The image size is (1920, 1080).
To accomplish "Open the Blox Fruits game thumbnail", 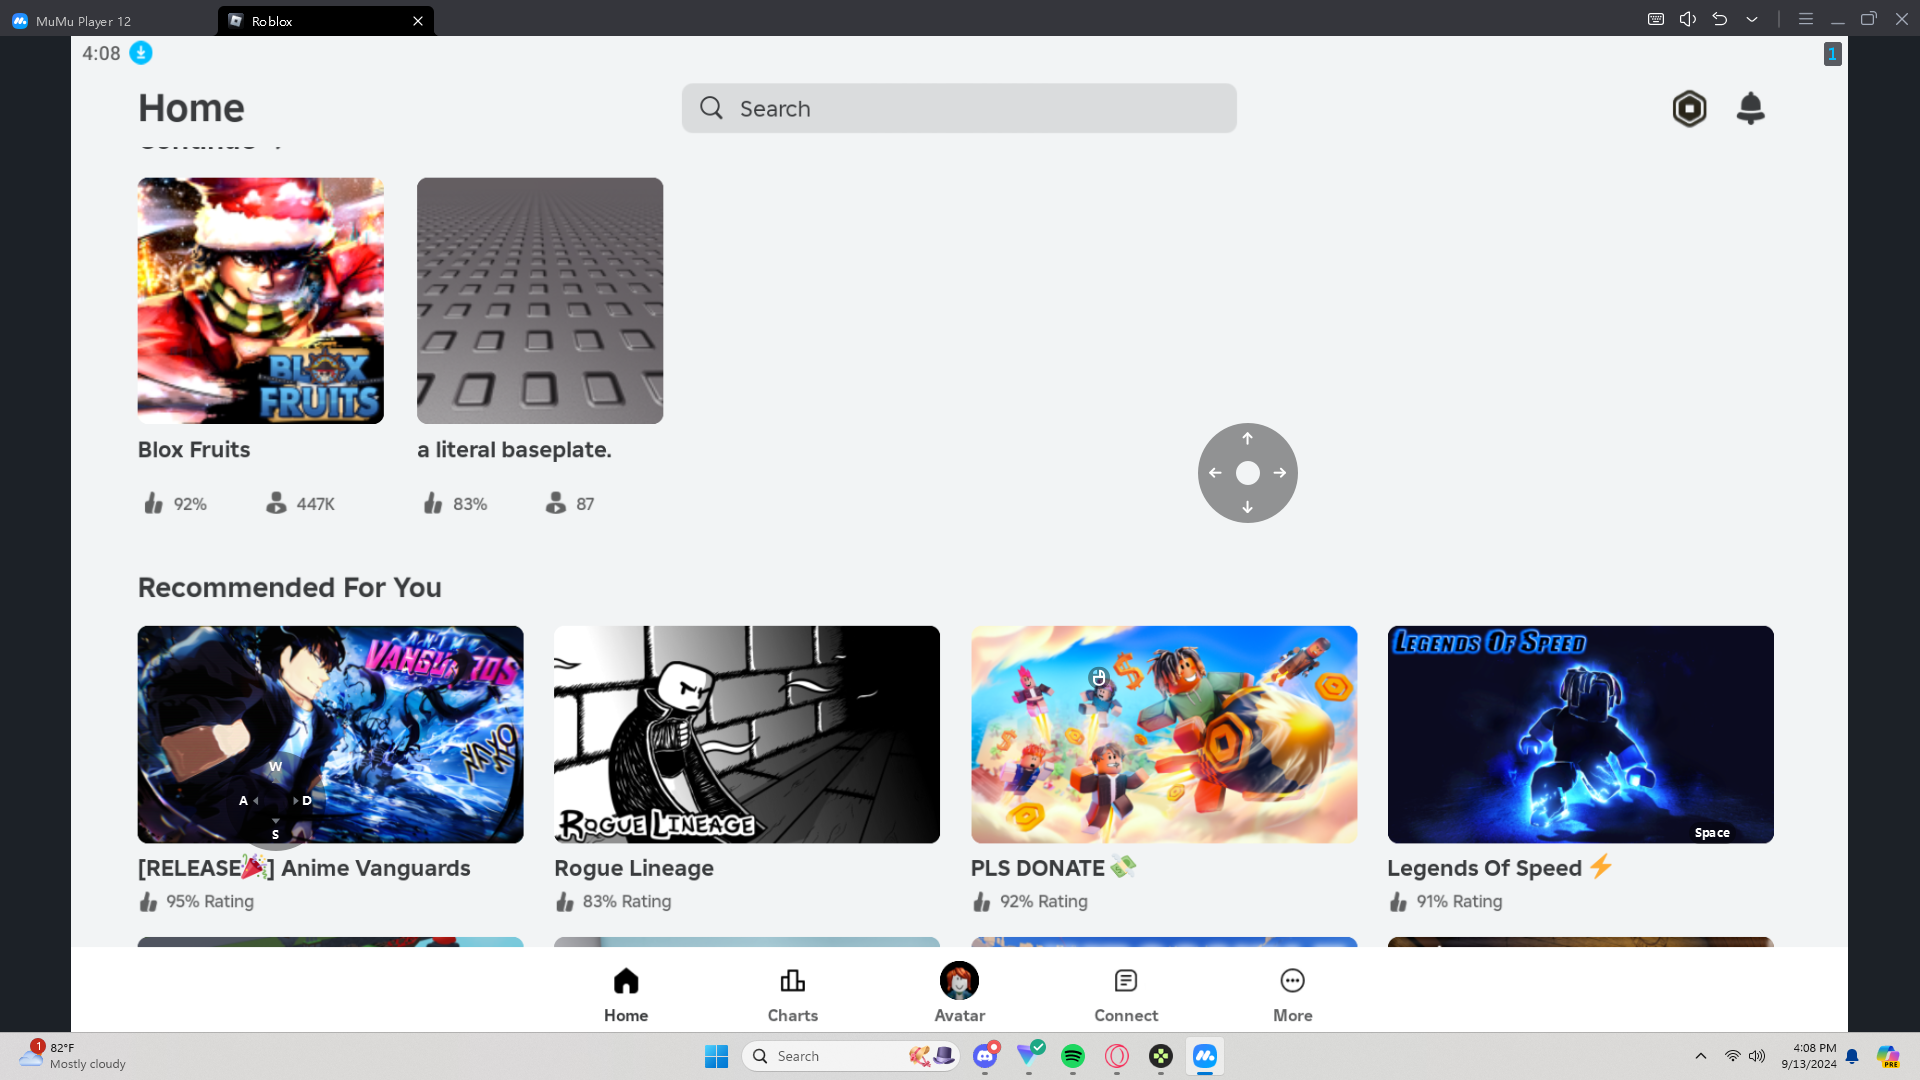I will pyautogui.click(x=261, y=301).
